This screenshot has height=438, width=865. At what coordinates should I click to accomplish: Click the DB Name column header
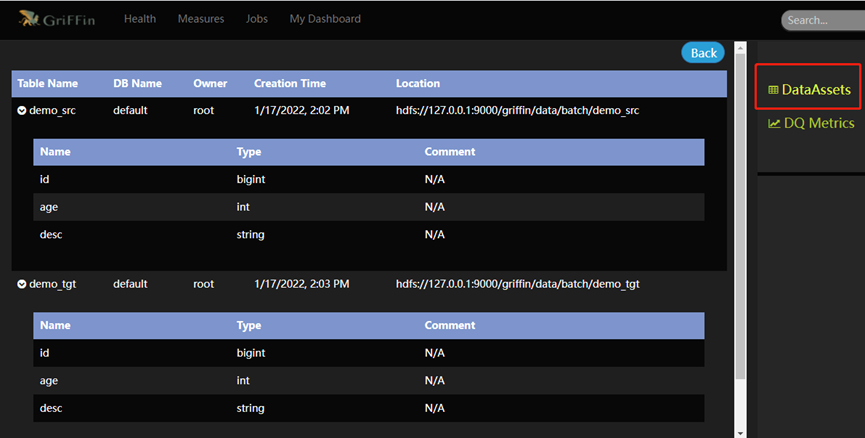[137, 83]
